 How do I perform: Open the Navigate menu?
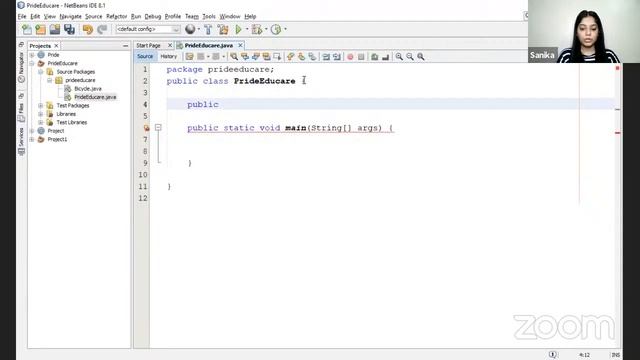tap(70, 16)
